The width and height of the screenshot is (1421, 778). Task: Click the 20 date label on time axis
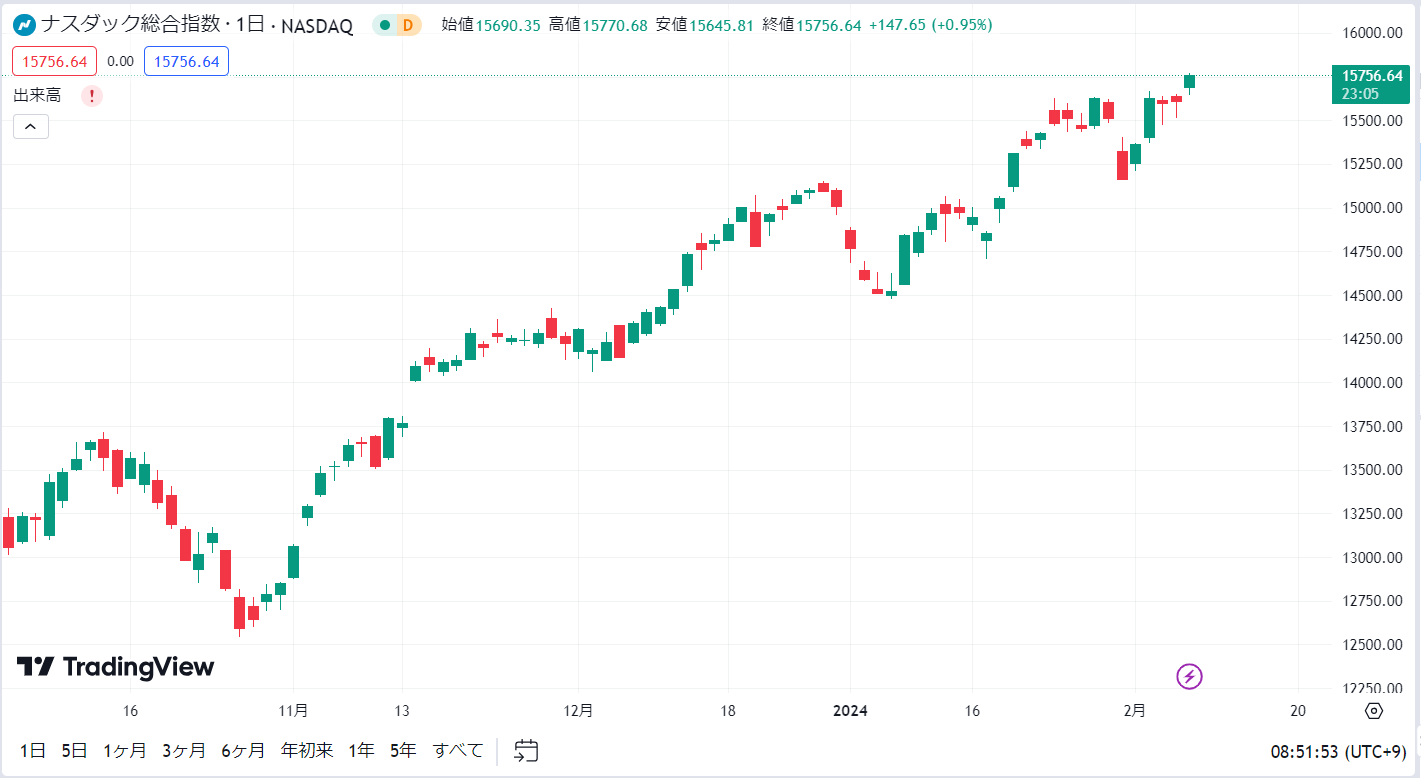click(1298, 711)
